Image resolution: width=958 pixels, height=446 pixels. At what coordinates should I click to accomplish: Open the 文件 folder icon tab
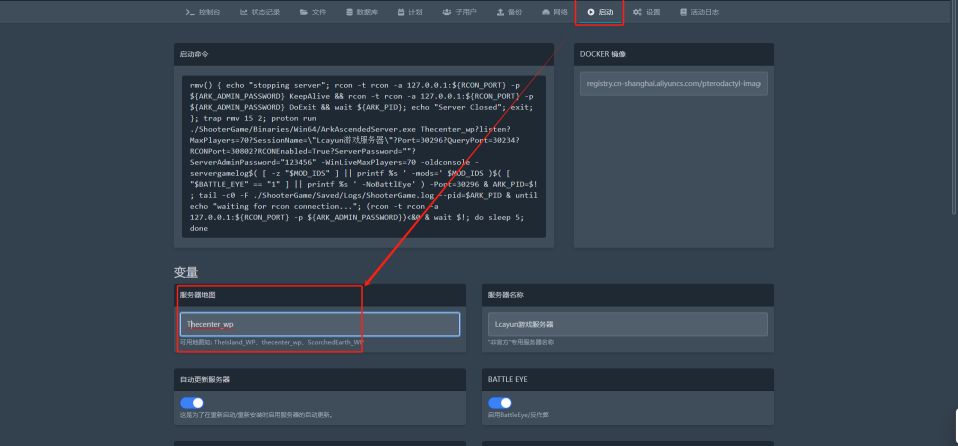point(313,12)
